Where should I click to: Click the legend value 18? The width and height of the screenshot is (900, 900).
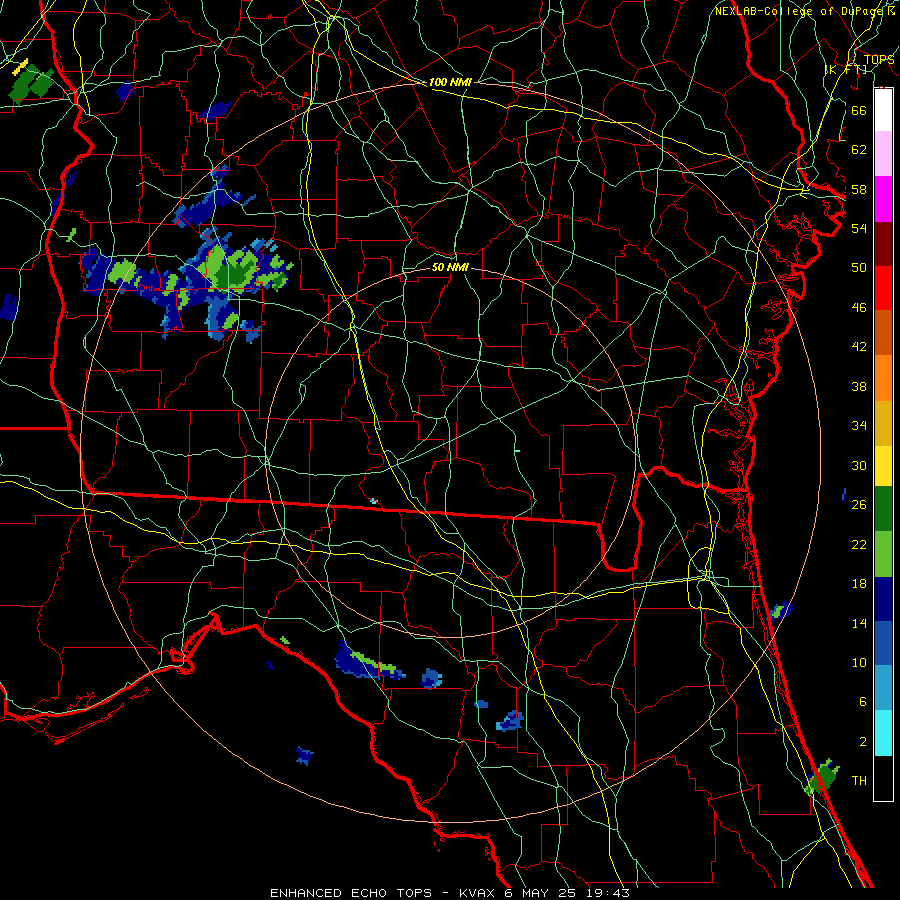click(859, 584)
